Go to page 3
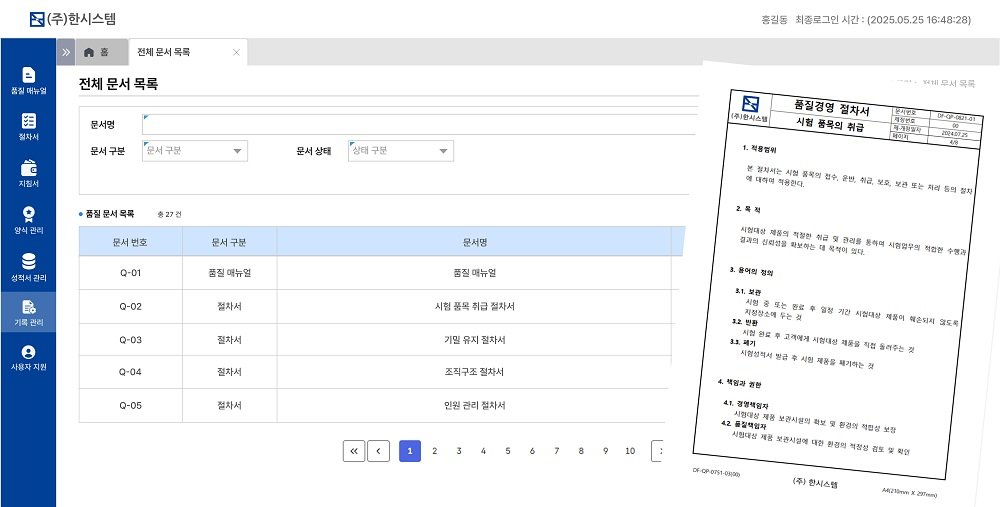Viewport: 1000px width, 507px height. 459,451
